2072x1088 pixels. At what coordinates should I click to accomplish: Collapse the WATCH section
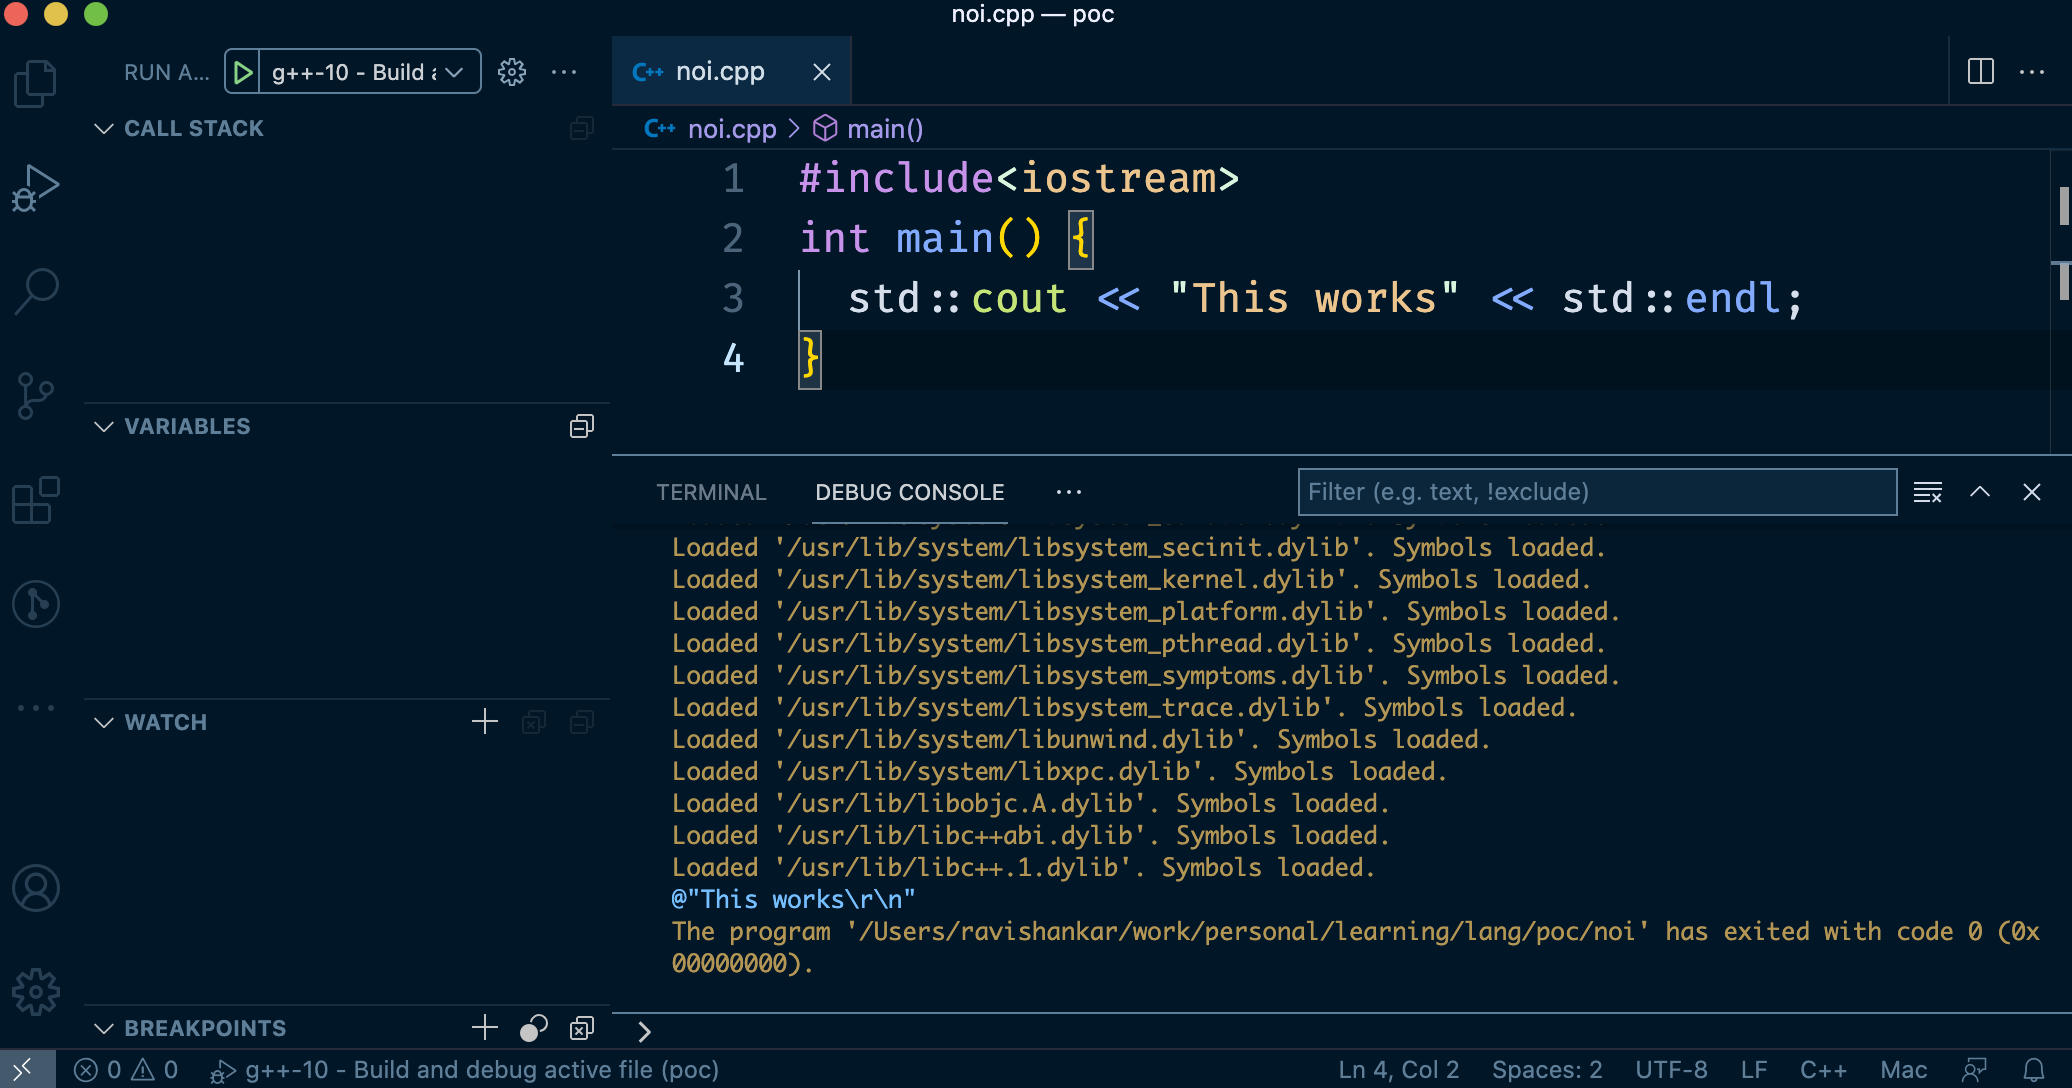[104, 722]
